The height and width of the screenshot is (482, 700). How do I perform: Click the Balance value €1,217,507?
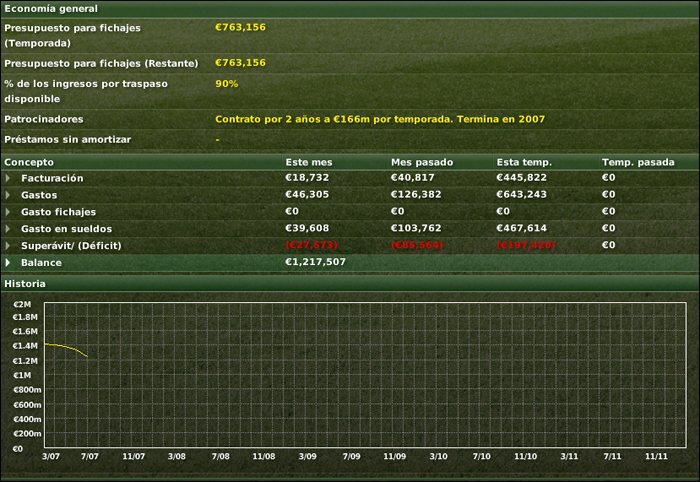pyautogui.click(x=316, y=262)
